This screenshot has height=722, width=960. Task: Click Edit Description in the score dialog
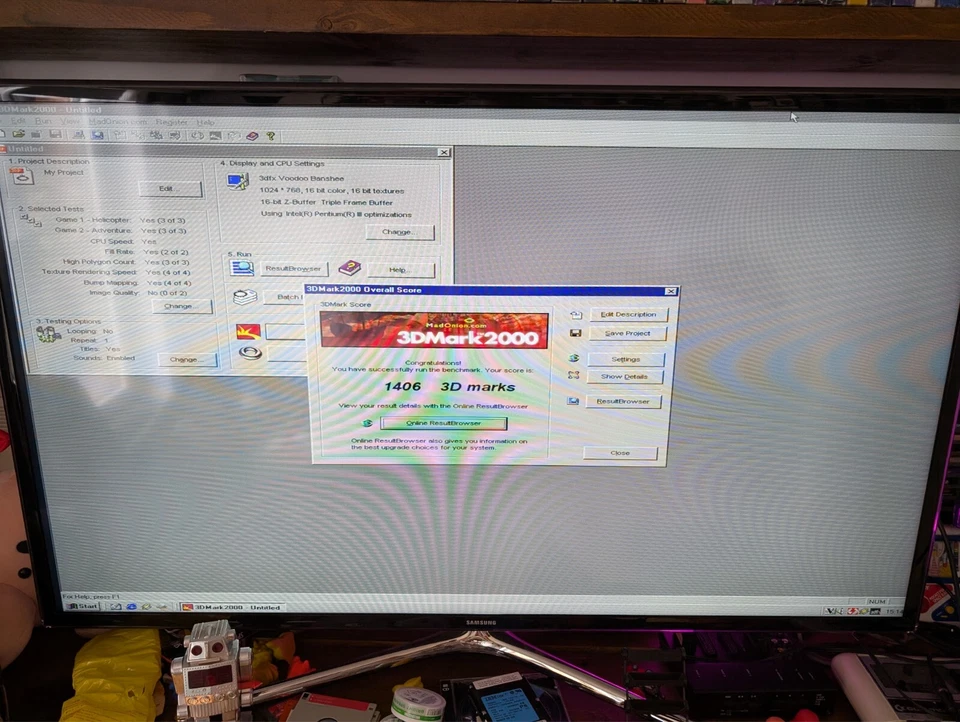(628, 314)
